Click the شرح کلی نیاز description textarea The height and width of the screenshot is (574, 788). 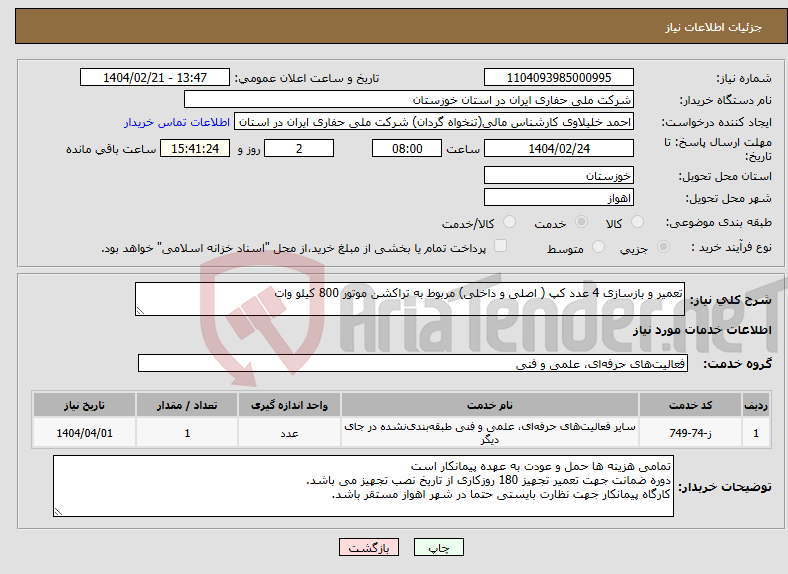tap(410, 299)
